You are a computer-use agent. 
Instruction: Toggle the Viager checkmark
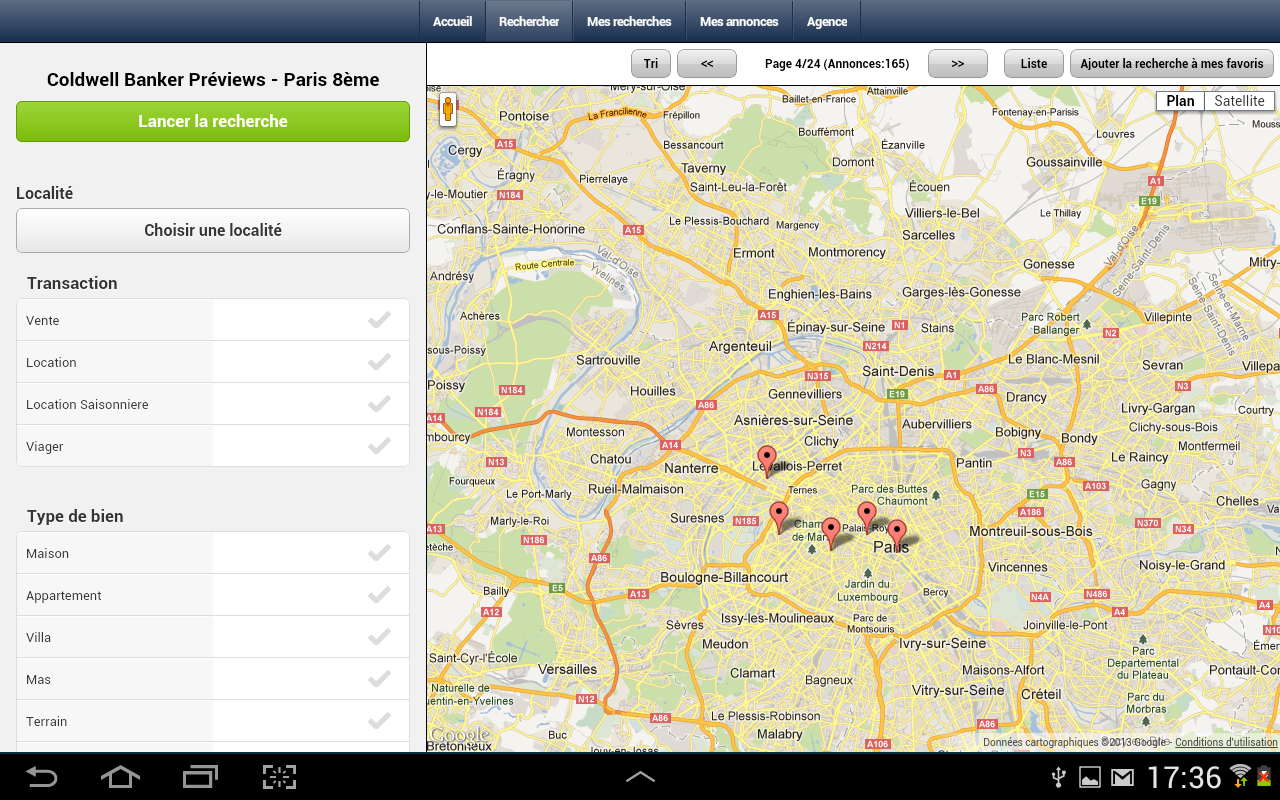tap(379, 446)
